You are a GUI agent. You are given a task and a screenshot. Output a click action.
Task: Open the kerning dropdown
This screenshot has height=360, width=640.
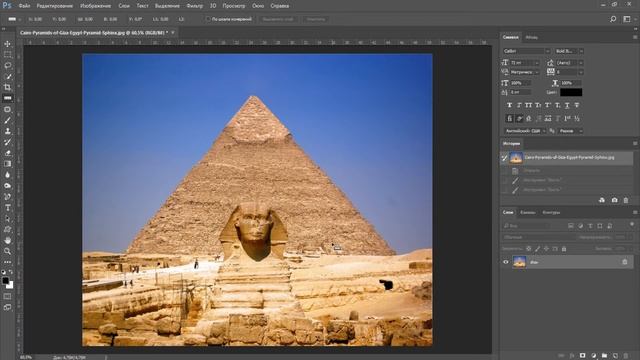point(524,72)
